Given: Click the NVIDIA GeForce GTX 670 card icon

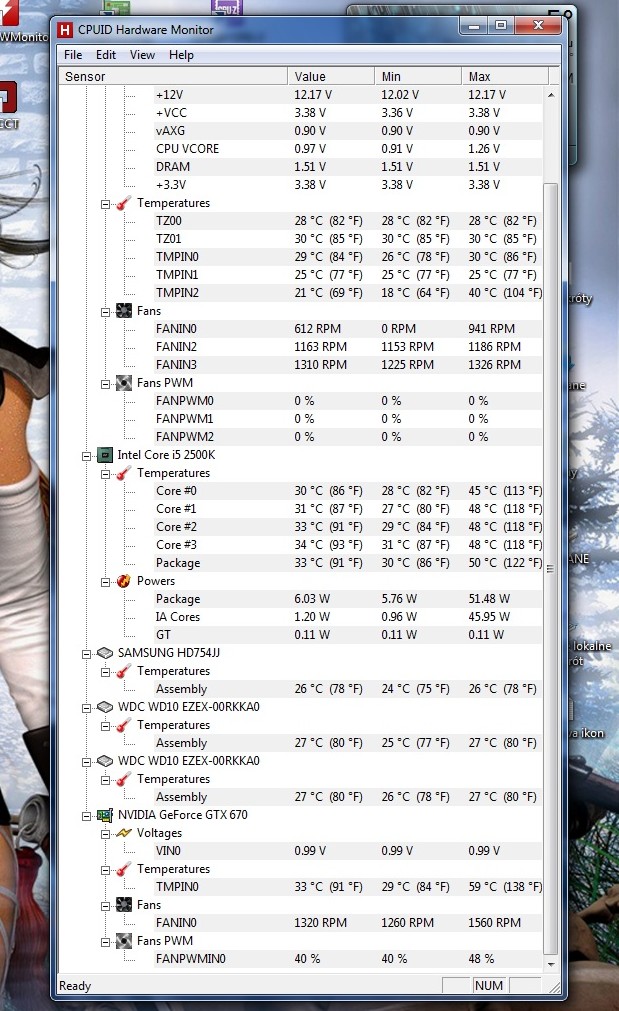Looking at the screenshot, I should 104,815.
